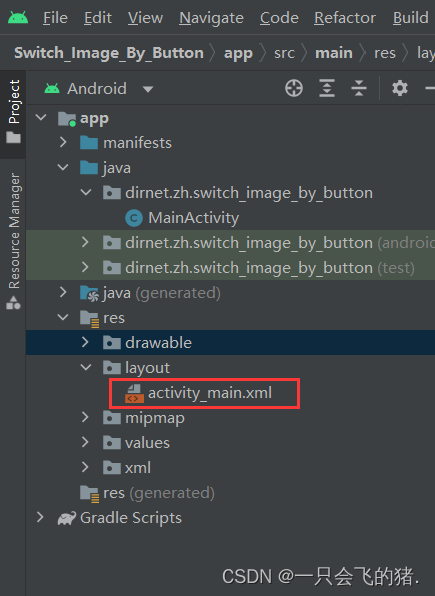Expand the java (generated) folder
Screen dimensions: 435x596
point(63,292)
